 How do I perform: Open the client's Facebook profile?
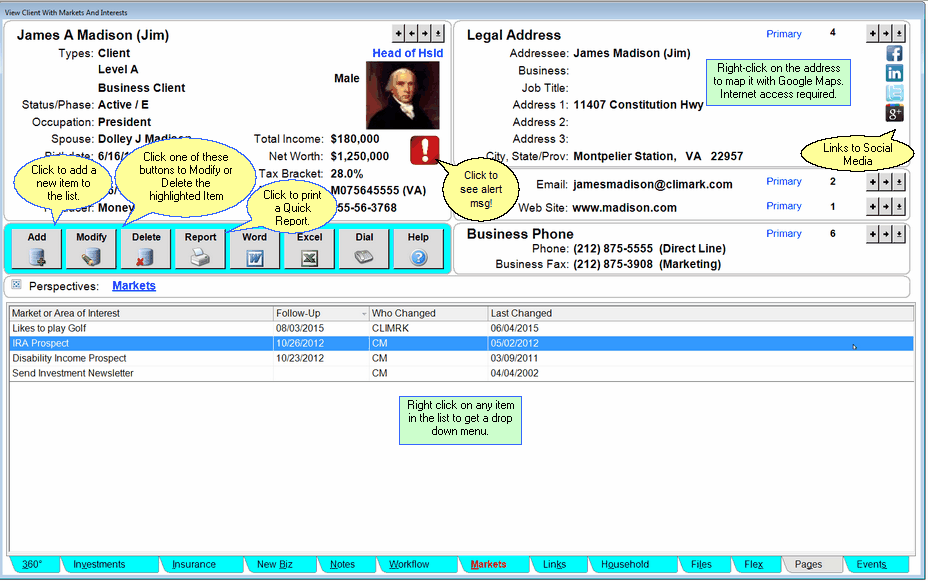point(893,52)
